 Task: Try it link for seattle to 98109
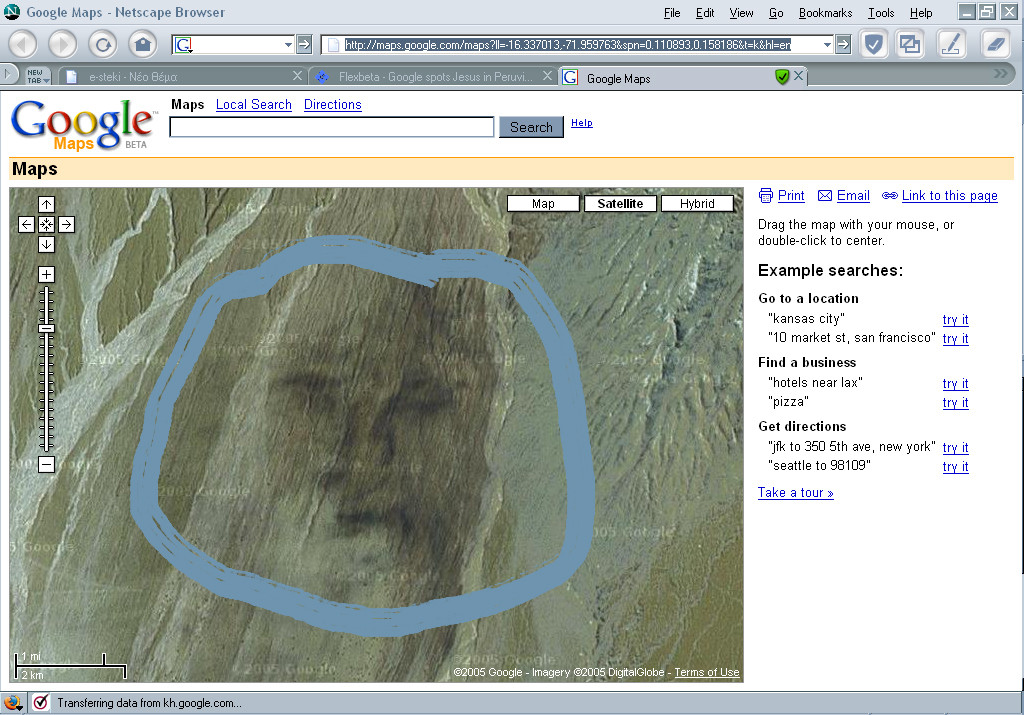pyautogui.click(x=955, y=466)
